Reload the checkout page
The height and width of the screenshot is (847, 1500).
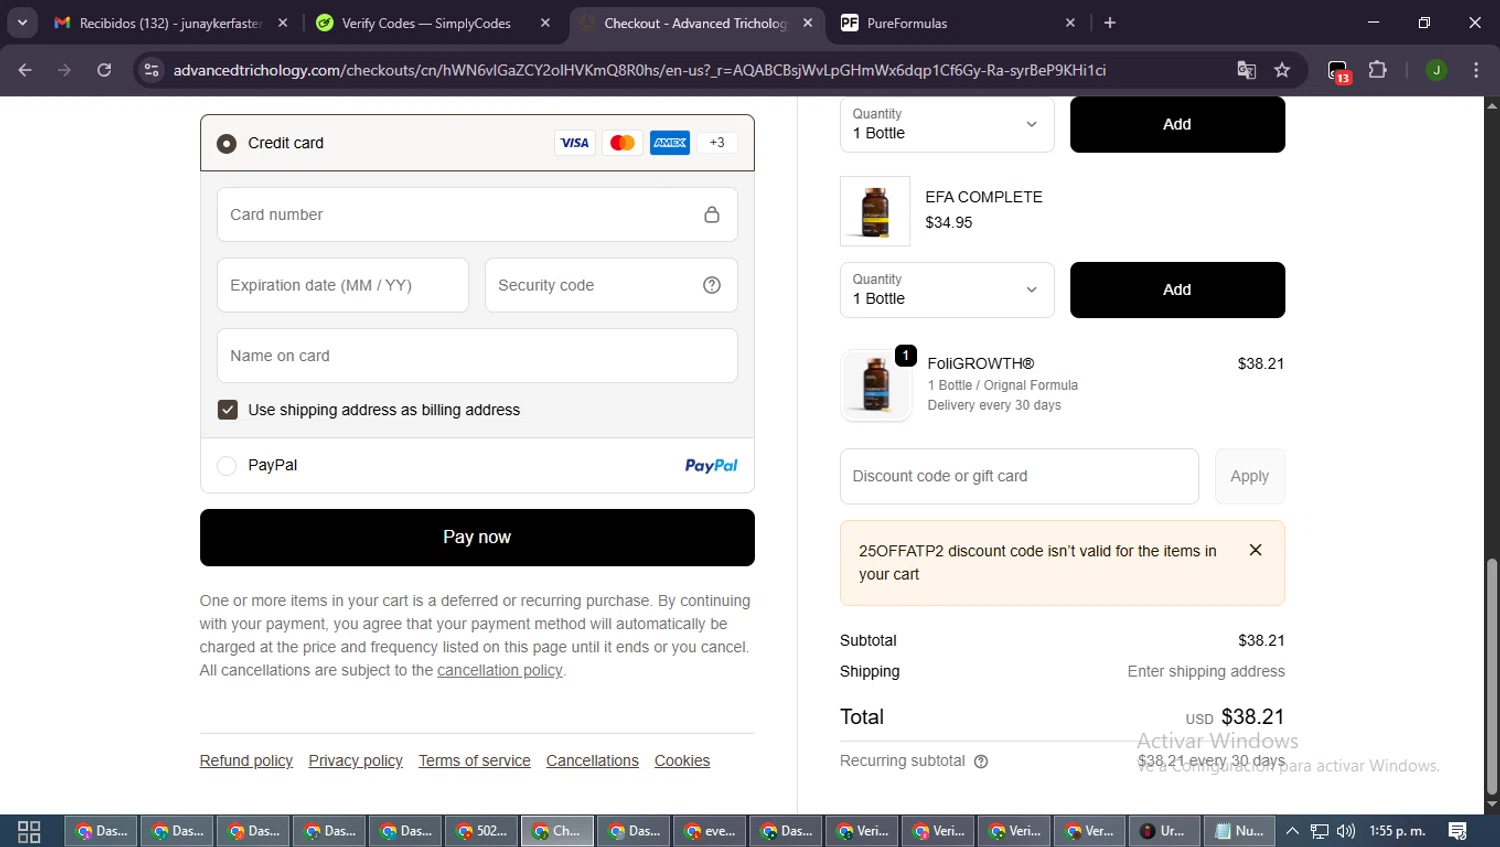coord(104,70)
